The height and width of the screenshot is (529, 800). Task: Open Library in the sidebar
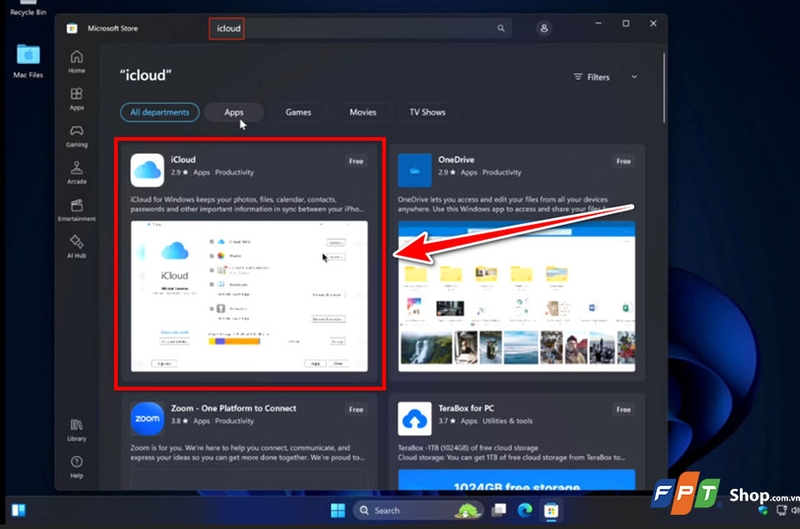(x=77, y=430)
